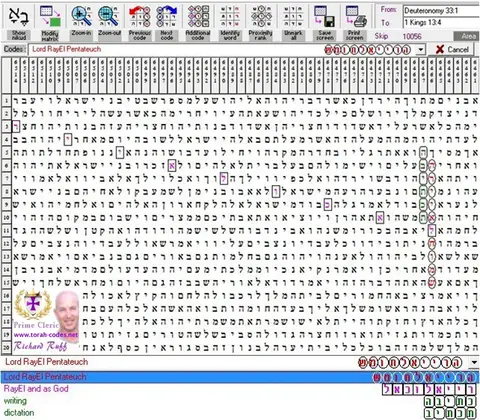The image size is (480, 420).
Task: Select the 'writing' code row
Action: point(240,401)
